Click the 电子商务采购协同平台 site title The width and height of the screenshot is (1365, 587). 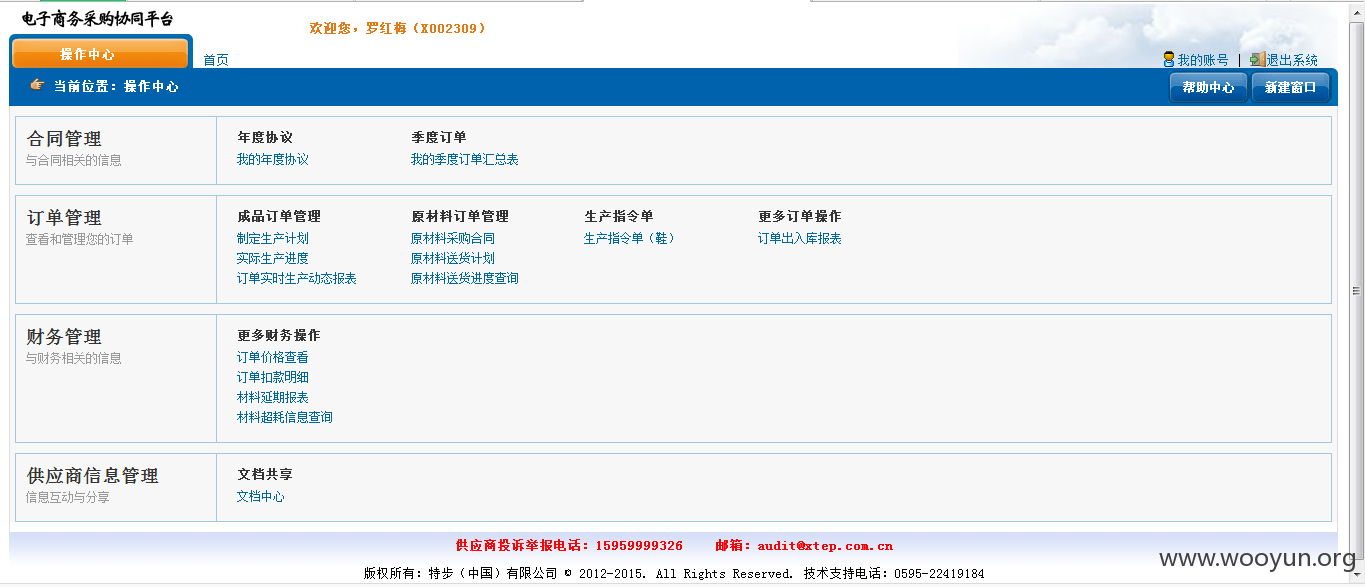97,19
